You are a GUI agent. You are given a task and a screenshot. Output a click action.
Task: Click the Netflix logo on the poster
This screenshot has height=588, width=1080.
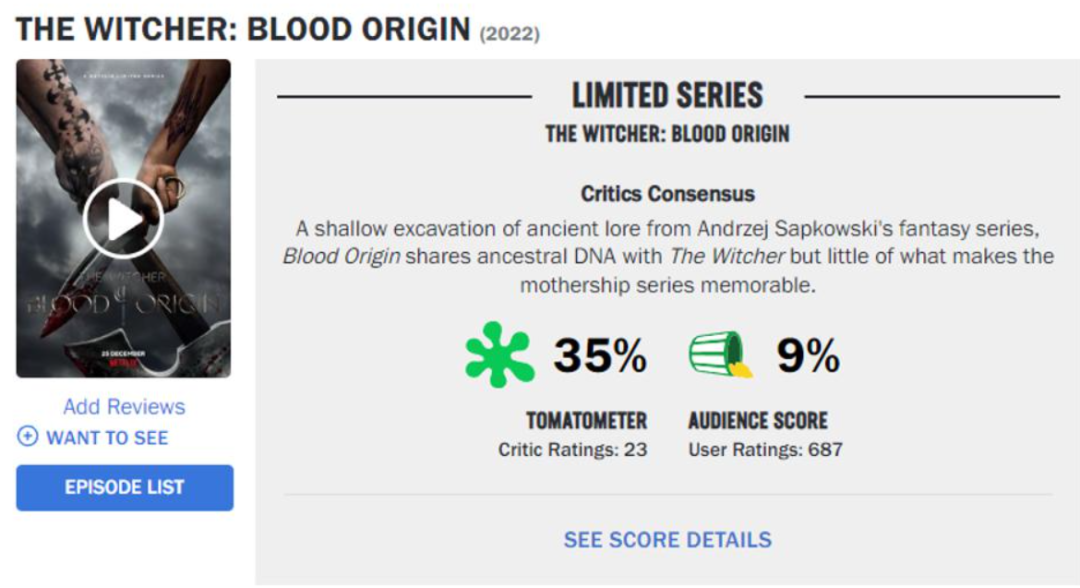pyautogui.click(x=123, y=360)
